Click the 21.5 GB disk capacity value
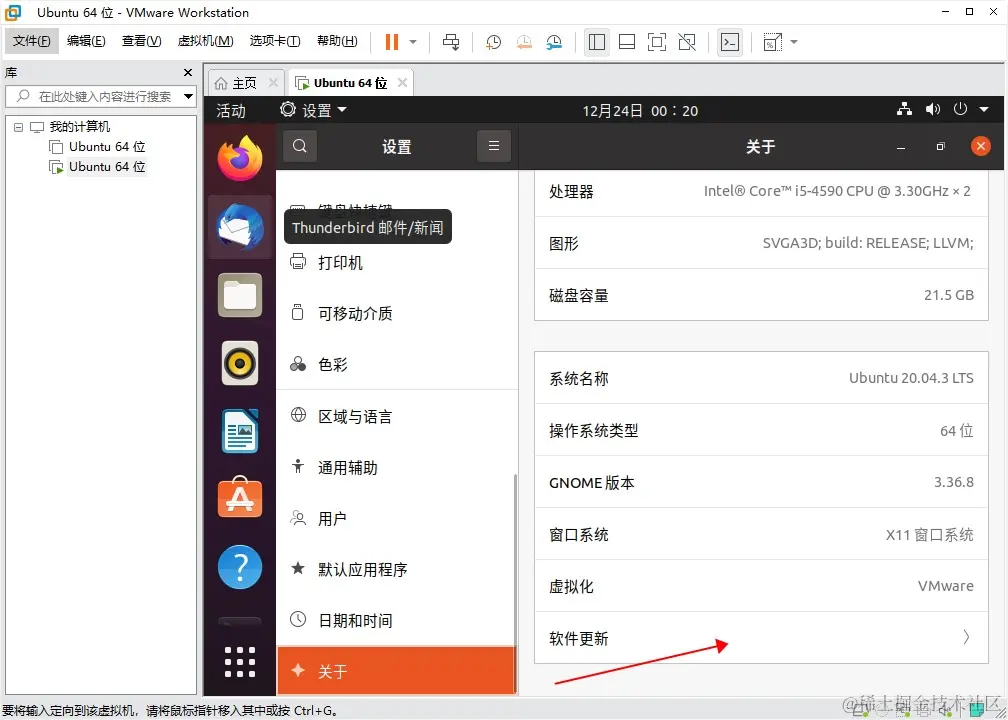The width and height of the screenshot is (1008, 720). (949, 295)
